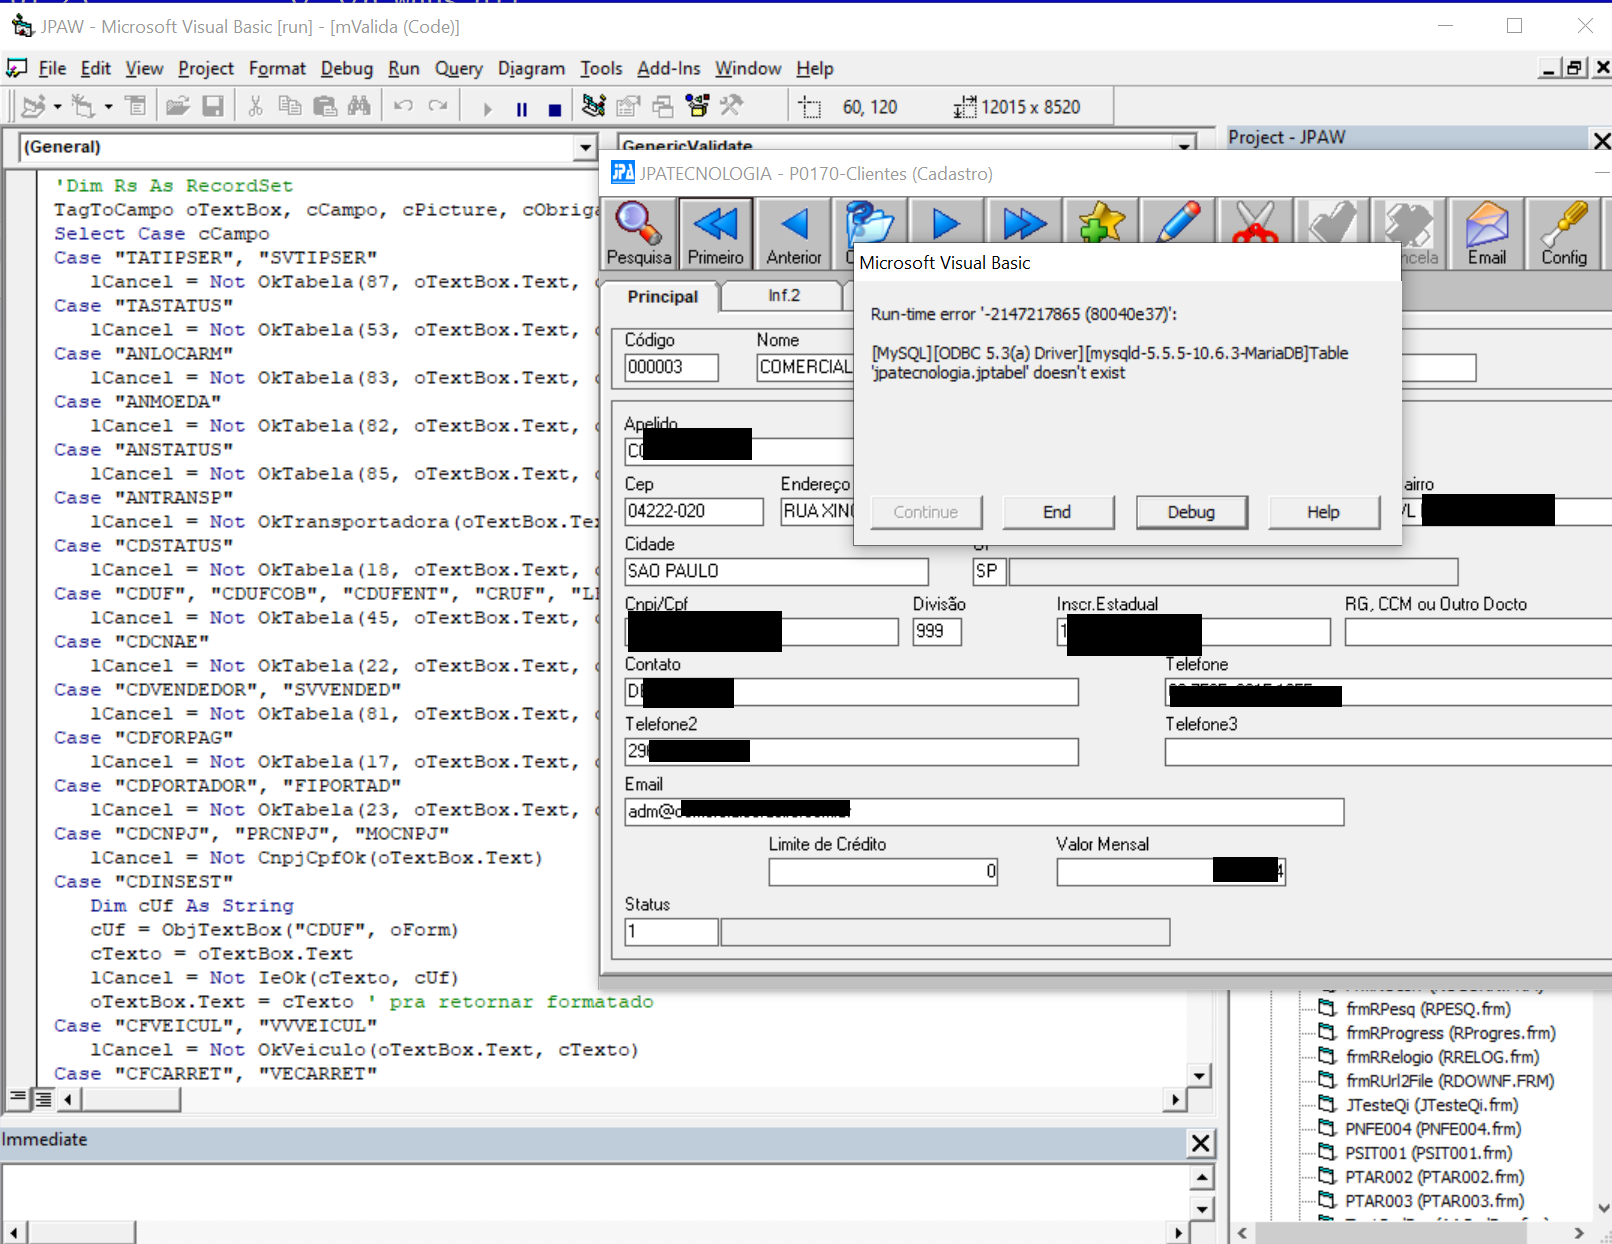
Task: Click the Debug button in error dialog
Action: pyautogui.click(x=1191, y=512)
